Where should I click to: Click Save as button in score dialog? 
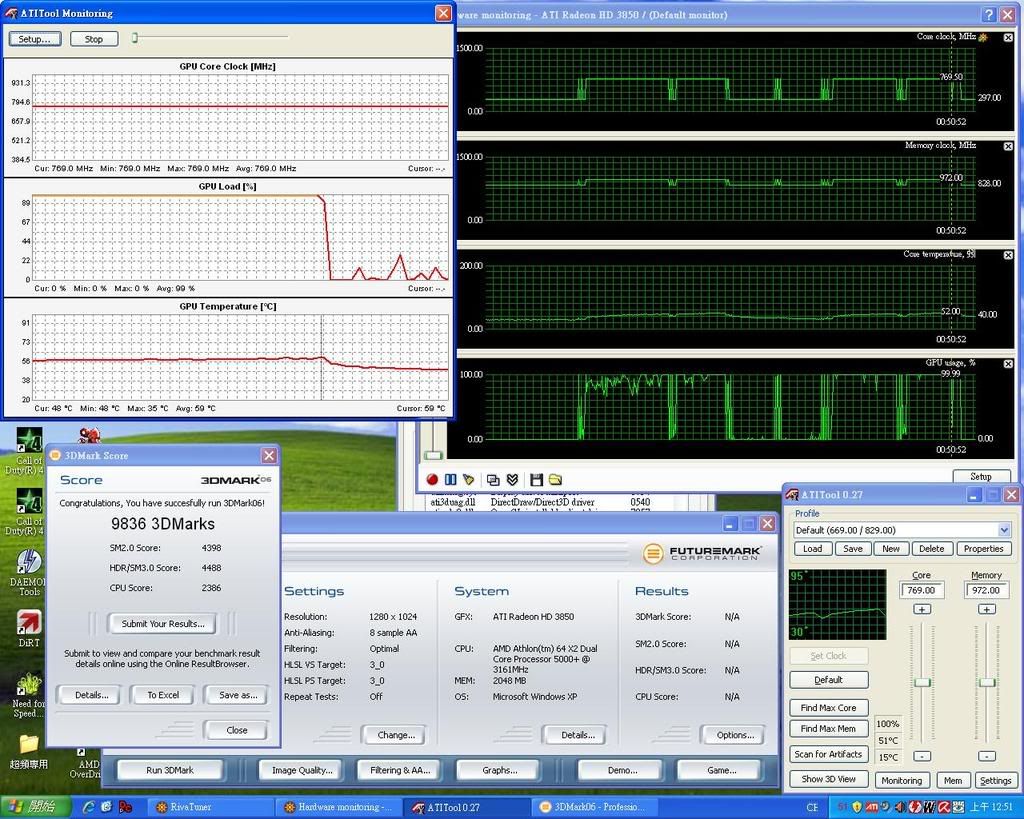pos(238,695)
